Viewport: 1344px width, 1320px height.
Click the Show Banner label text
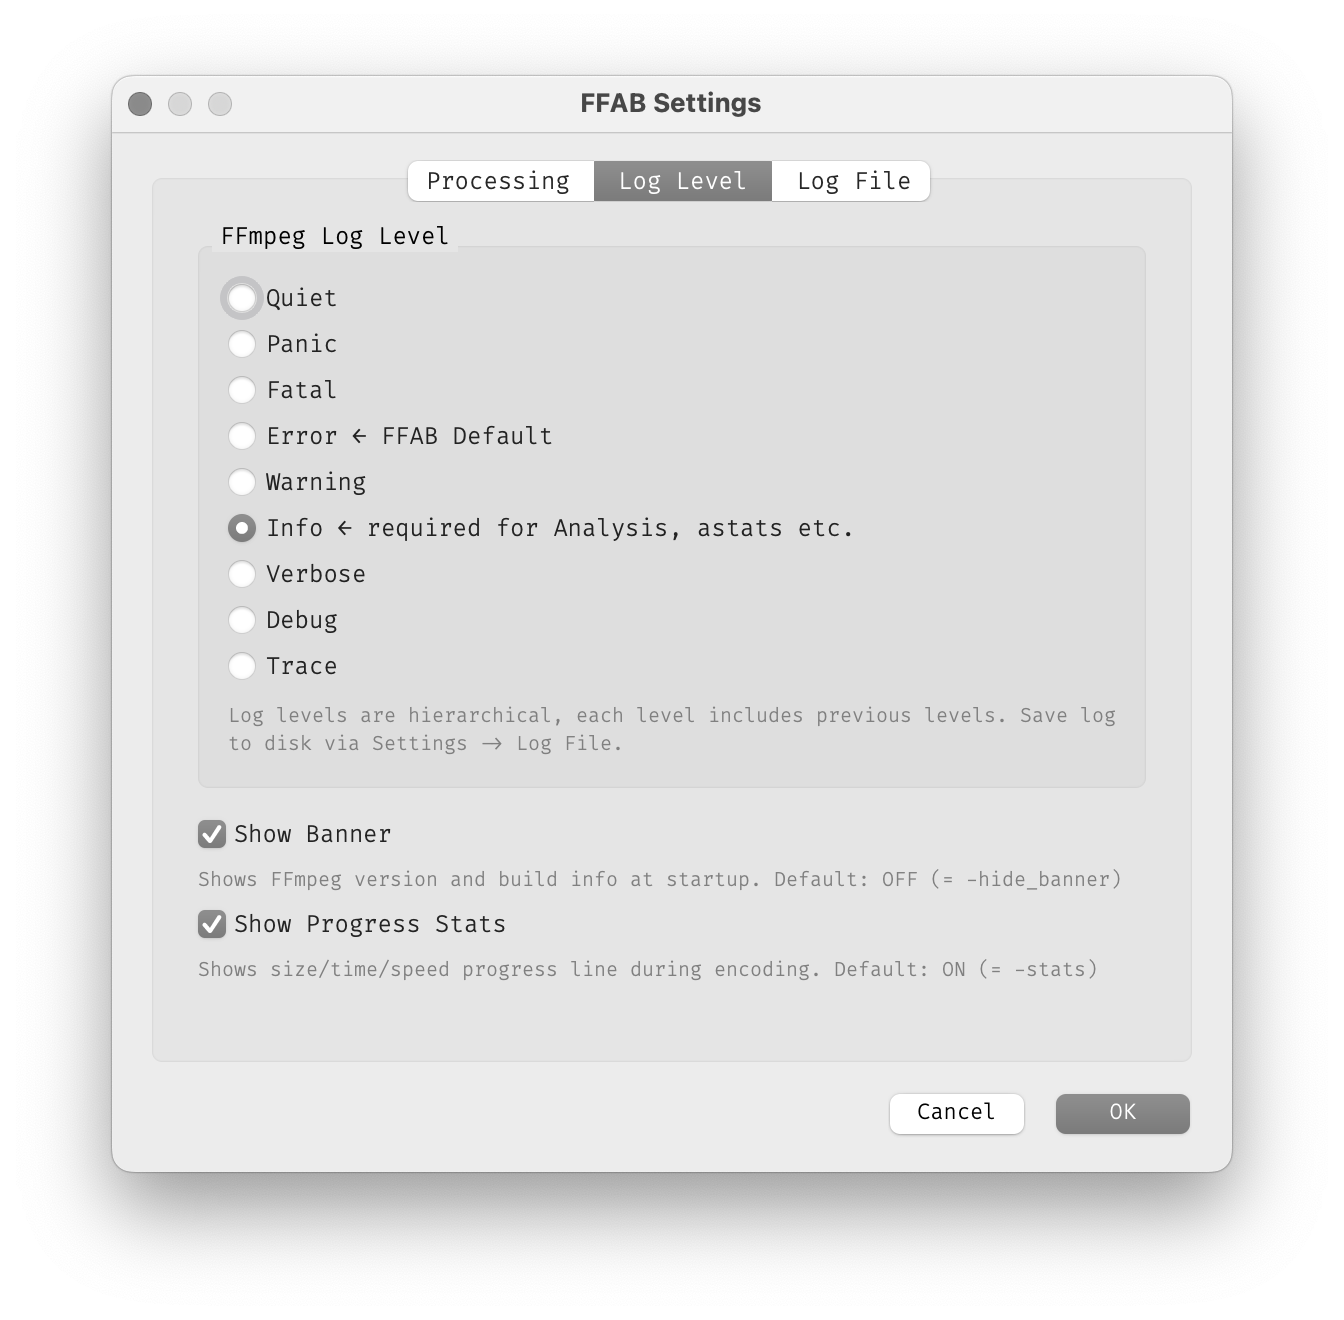[312, 834]
